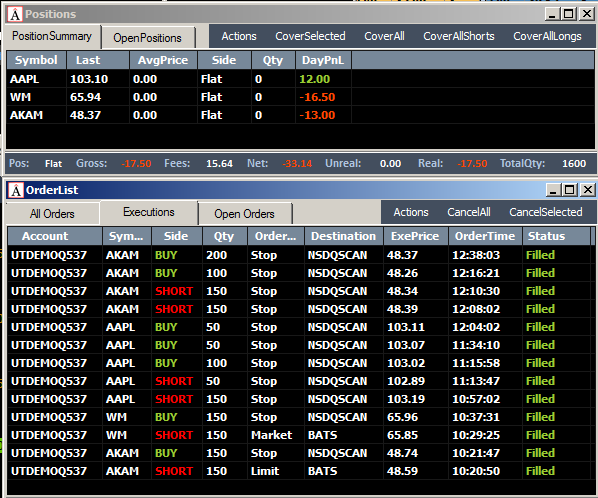Minimize the OrderList window

coord(553,190)
